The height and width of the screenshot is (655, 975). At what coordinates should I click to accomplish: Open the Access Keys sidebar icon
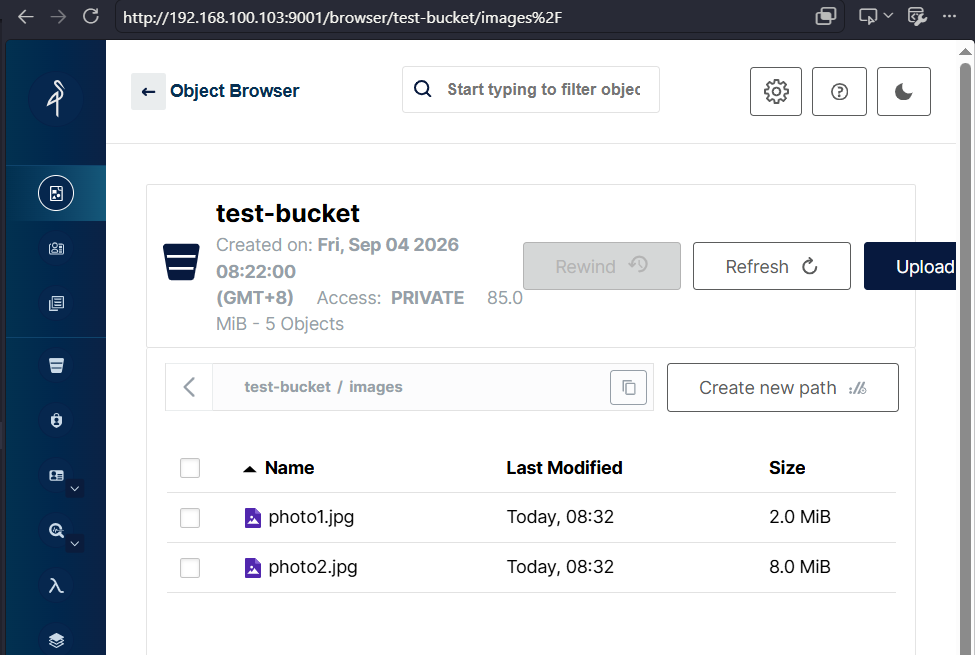[56, 248]
